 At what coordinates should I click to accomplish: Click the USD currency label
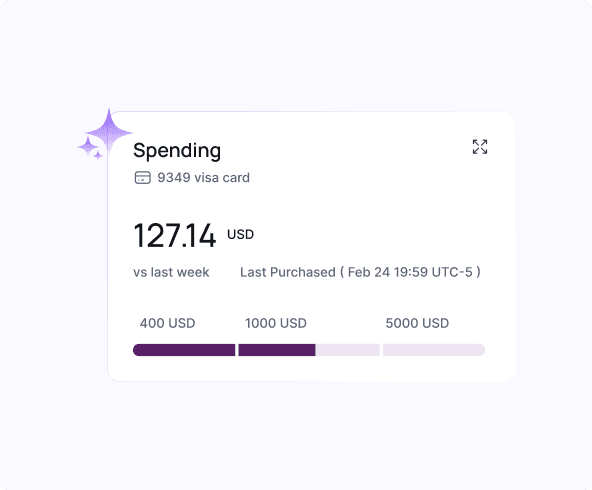(x=240, y=234)
